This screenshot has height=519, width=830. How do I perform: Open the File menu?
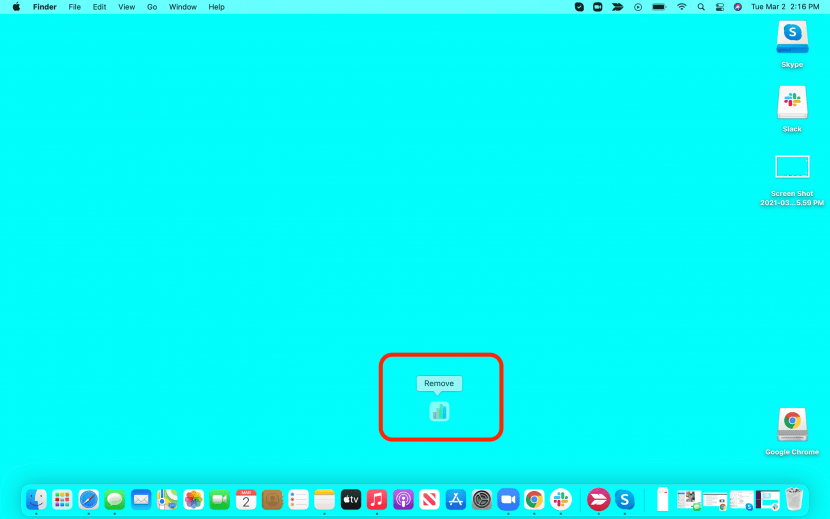click(74, 7)
